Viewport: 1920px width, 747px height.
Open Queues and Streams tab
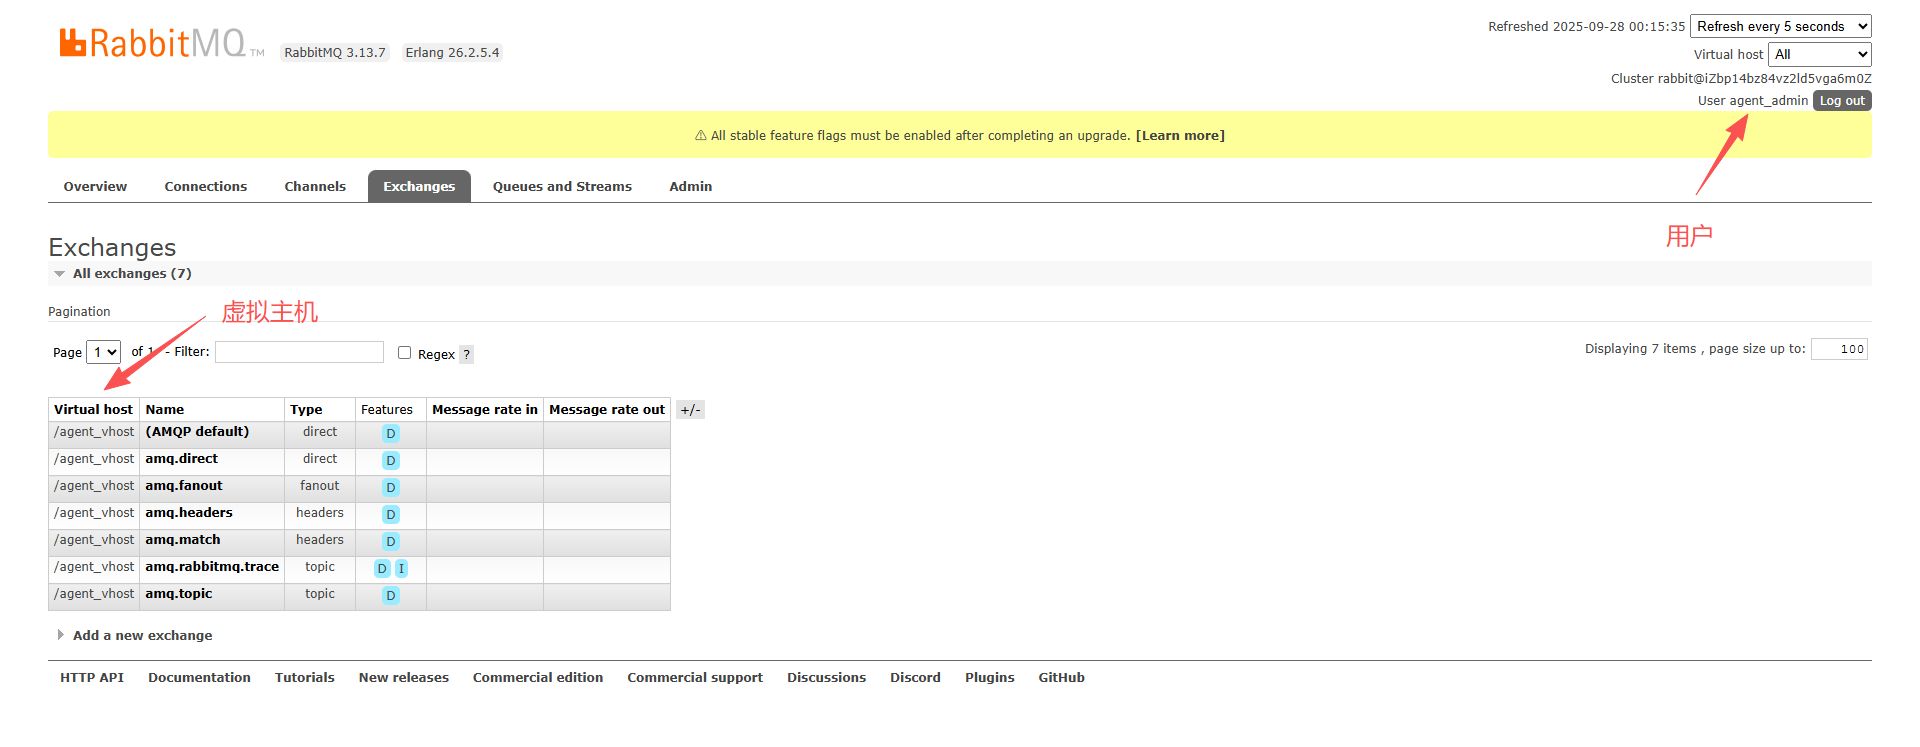click(x=562, y=187)
